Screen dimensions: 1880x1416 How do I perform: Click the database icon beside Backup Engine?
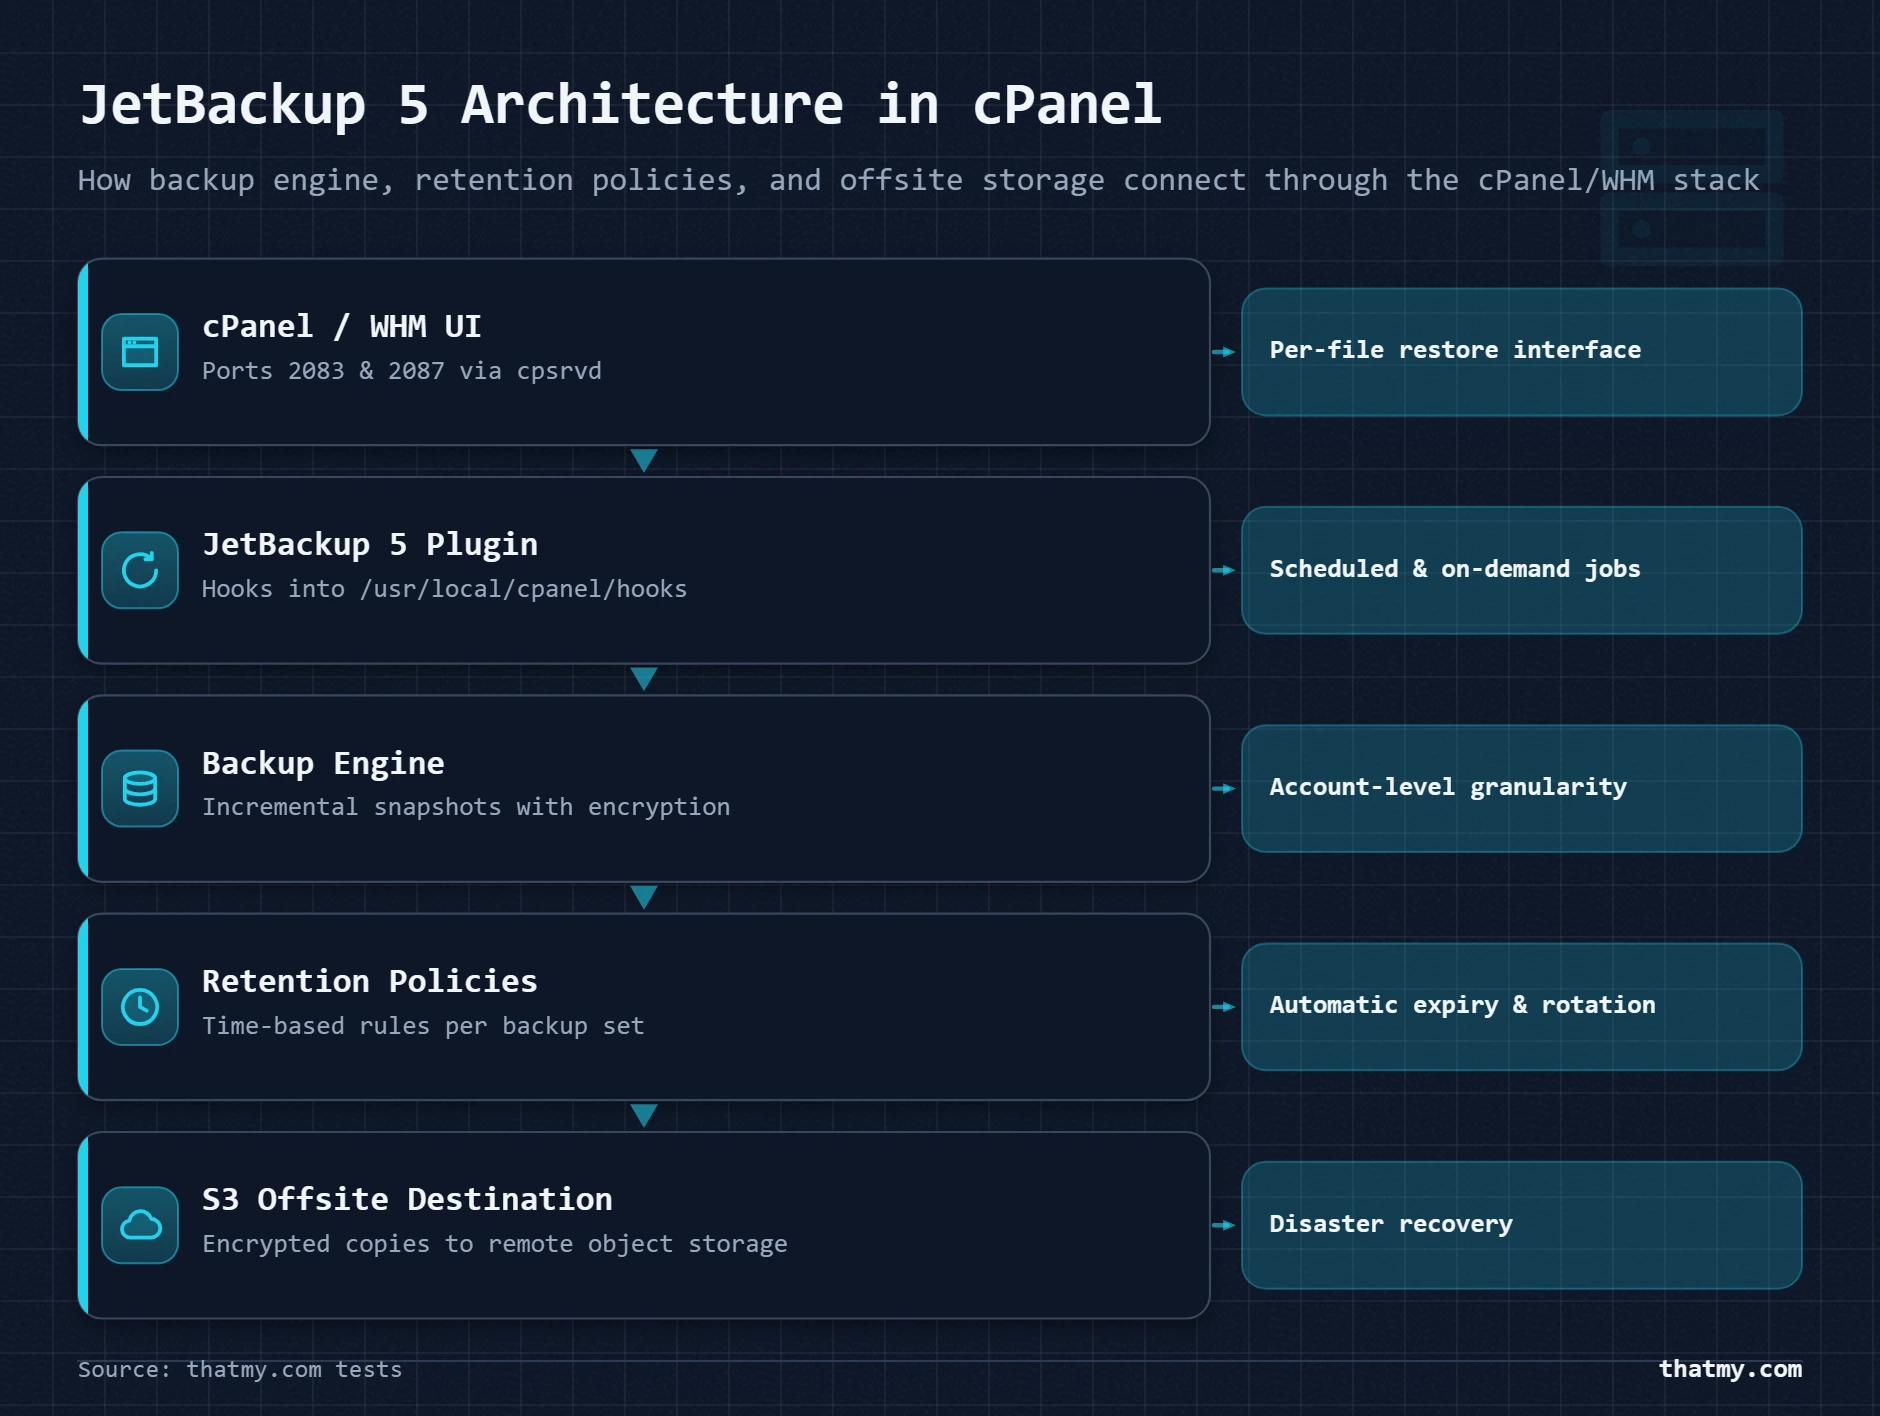pyautogui.click(x=140, y=789)
